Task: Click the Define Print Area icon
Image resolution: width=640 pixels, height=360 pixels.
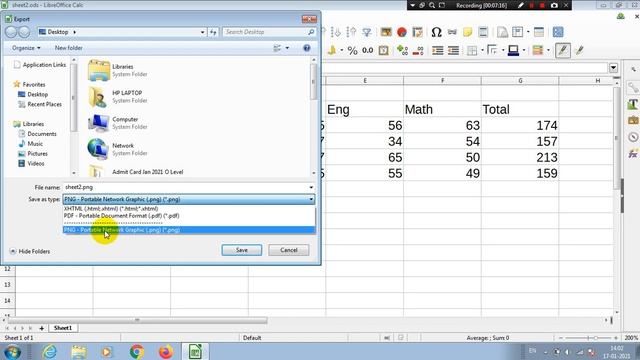Action: [x=502, y=32]
